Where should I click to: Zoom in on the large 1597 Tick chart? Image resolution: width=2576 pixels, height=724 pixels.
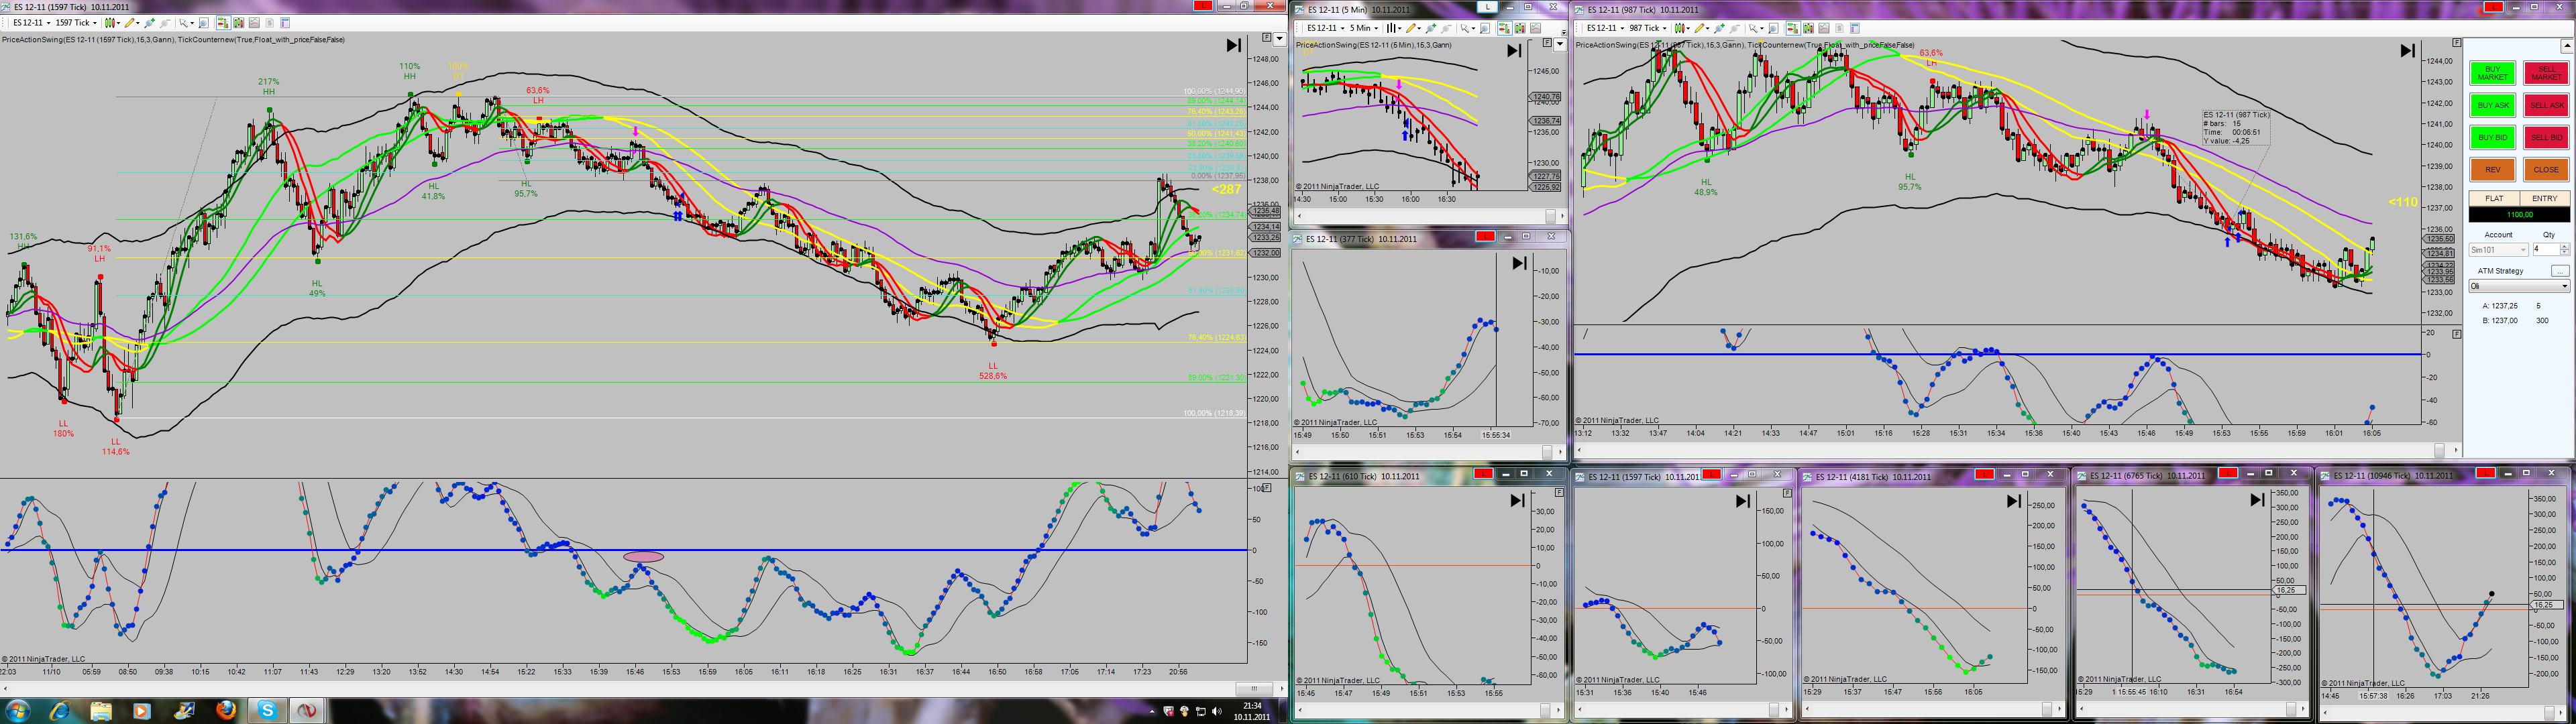pyautogui.click(x=150, y=23)
